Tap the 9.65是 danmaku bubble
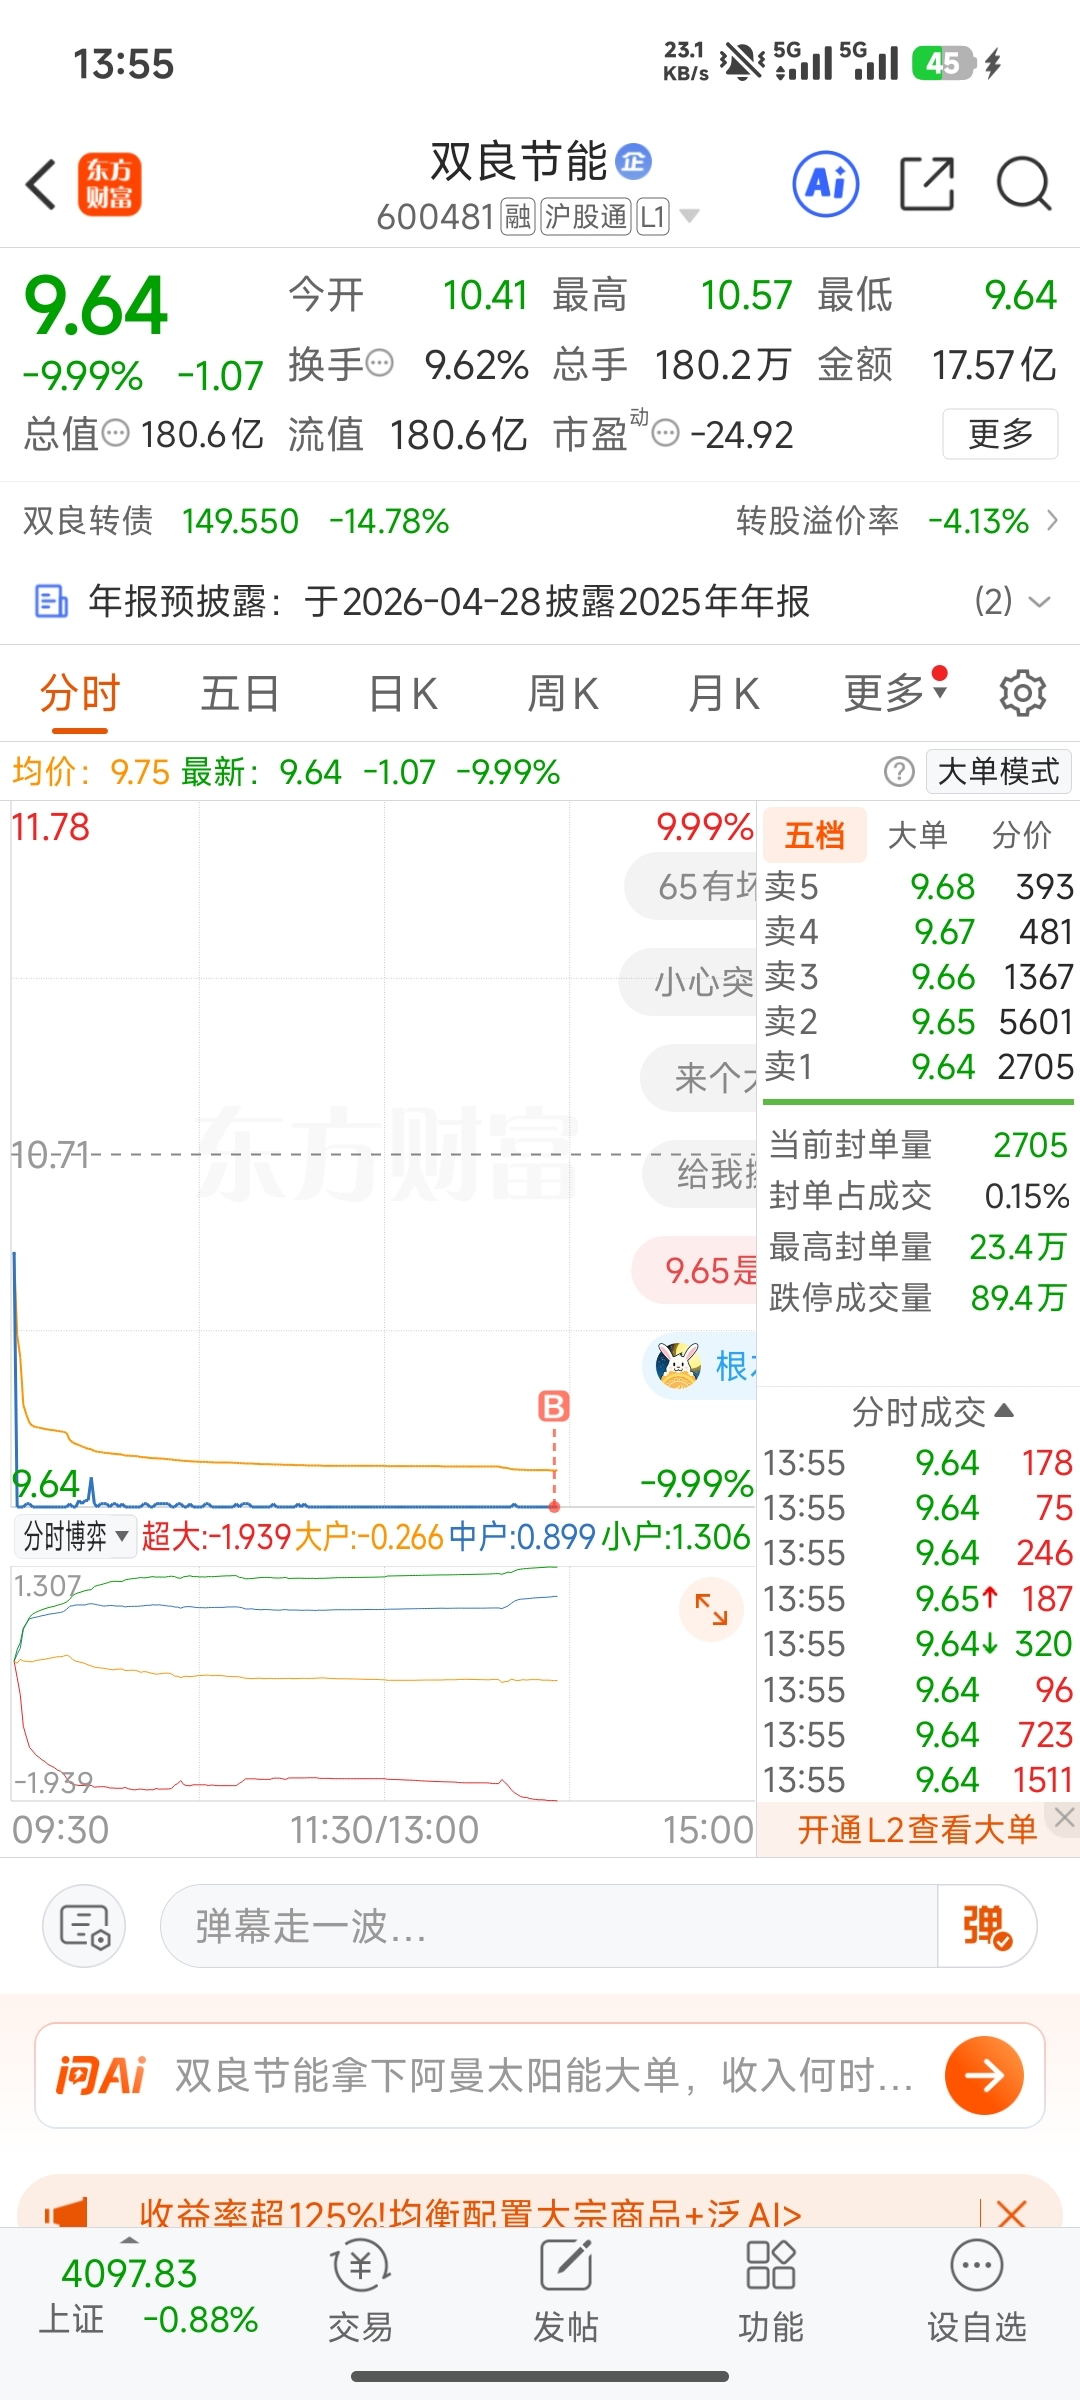The image size is (1080, 2400). point(695,1270)
